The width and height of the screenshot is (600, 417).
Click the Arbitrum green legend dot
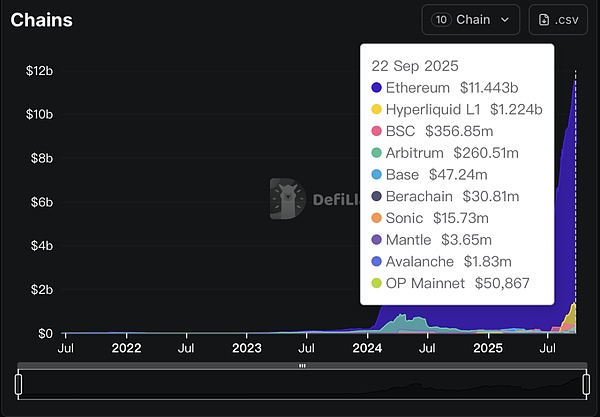coord(376,153)
